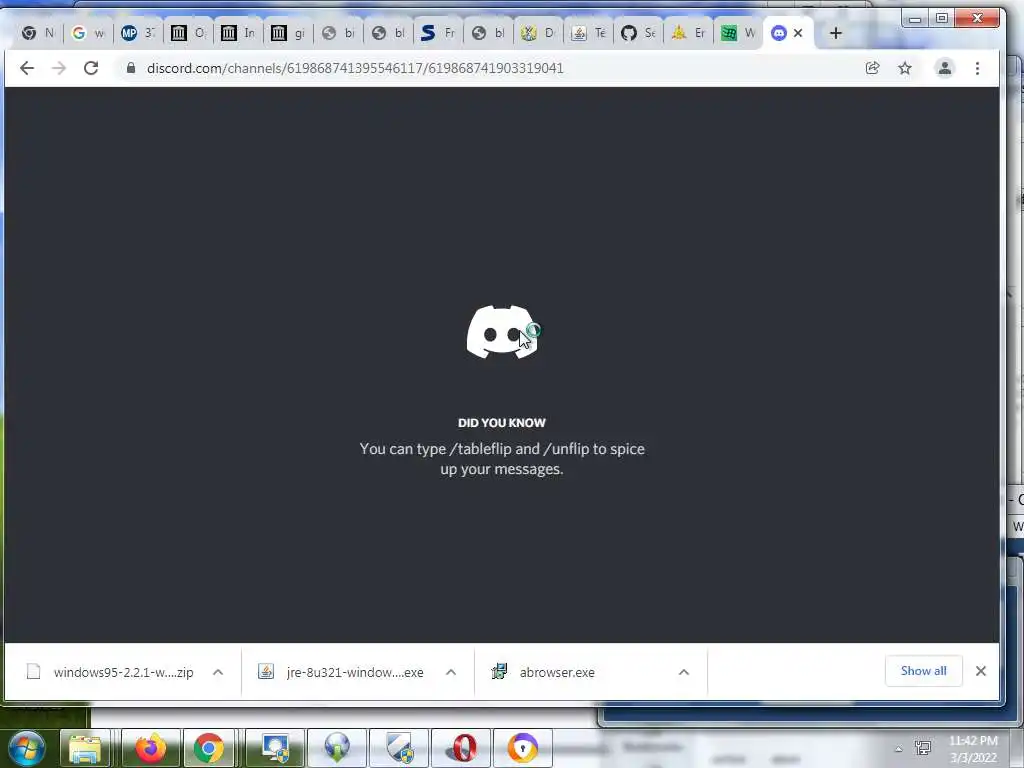Screen dimensions: 1024x768
Task: Open the Internet Archive tab labeled In
Action: [x=238, y=33]
